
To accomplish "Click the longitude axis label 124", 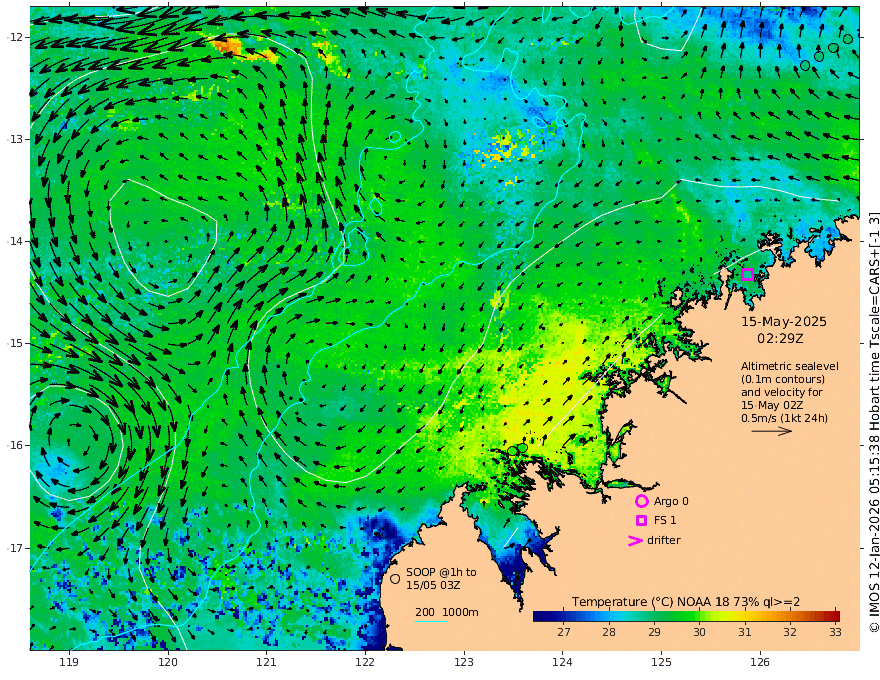I will (x=563, y=663).
